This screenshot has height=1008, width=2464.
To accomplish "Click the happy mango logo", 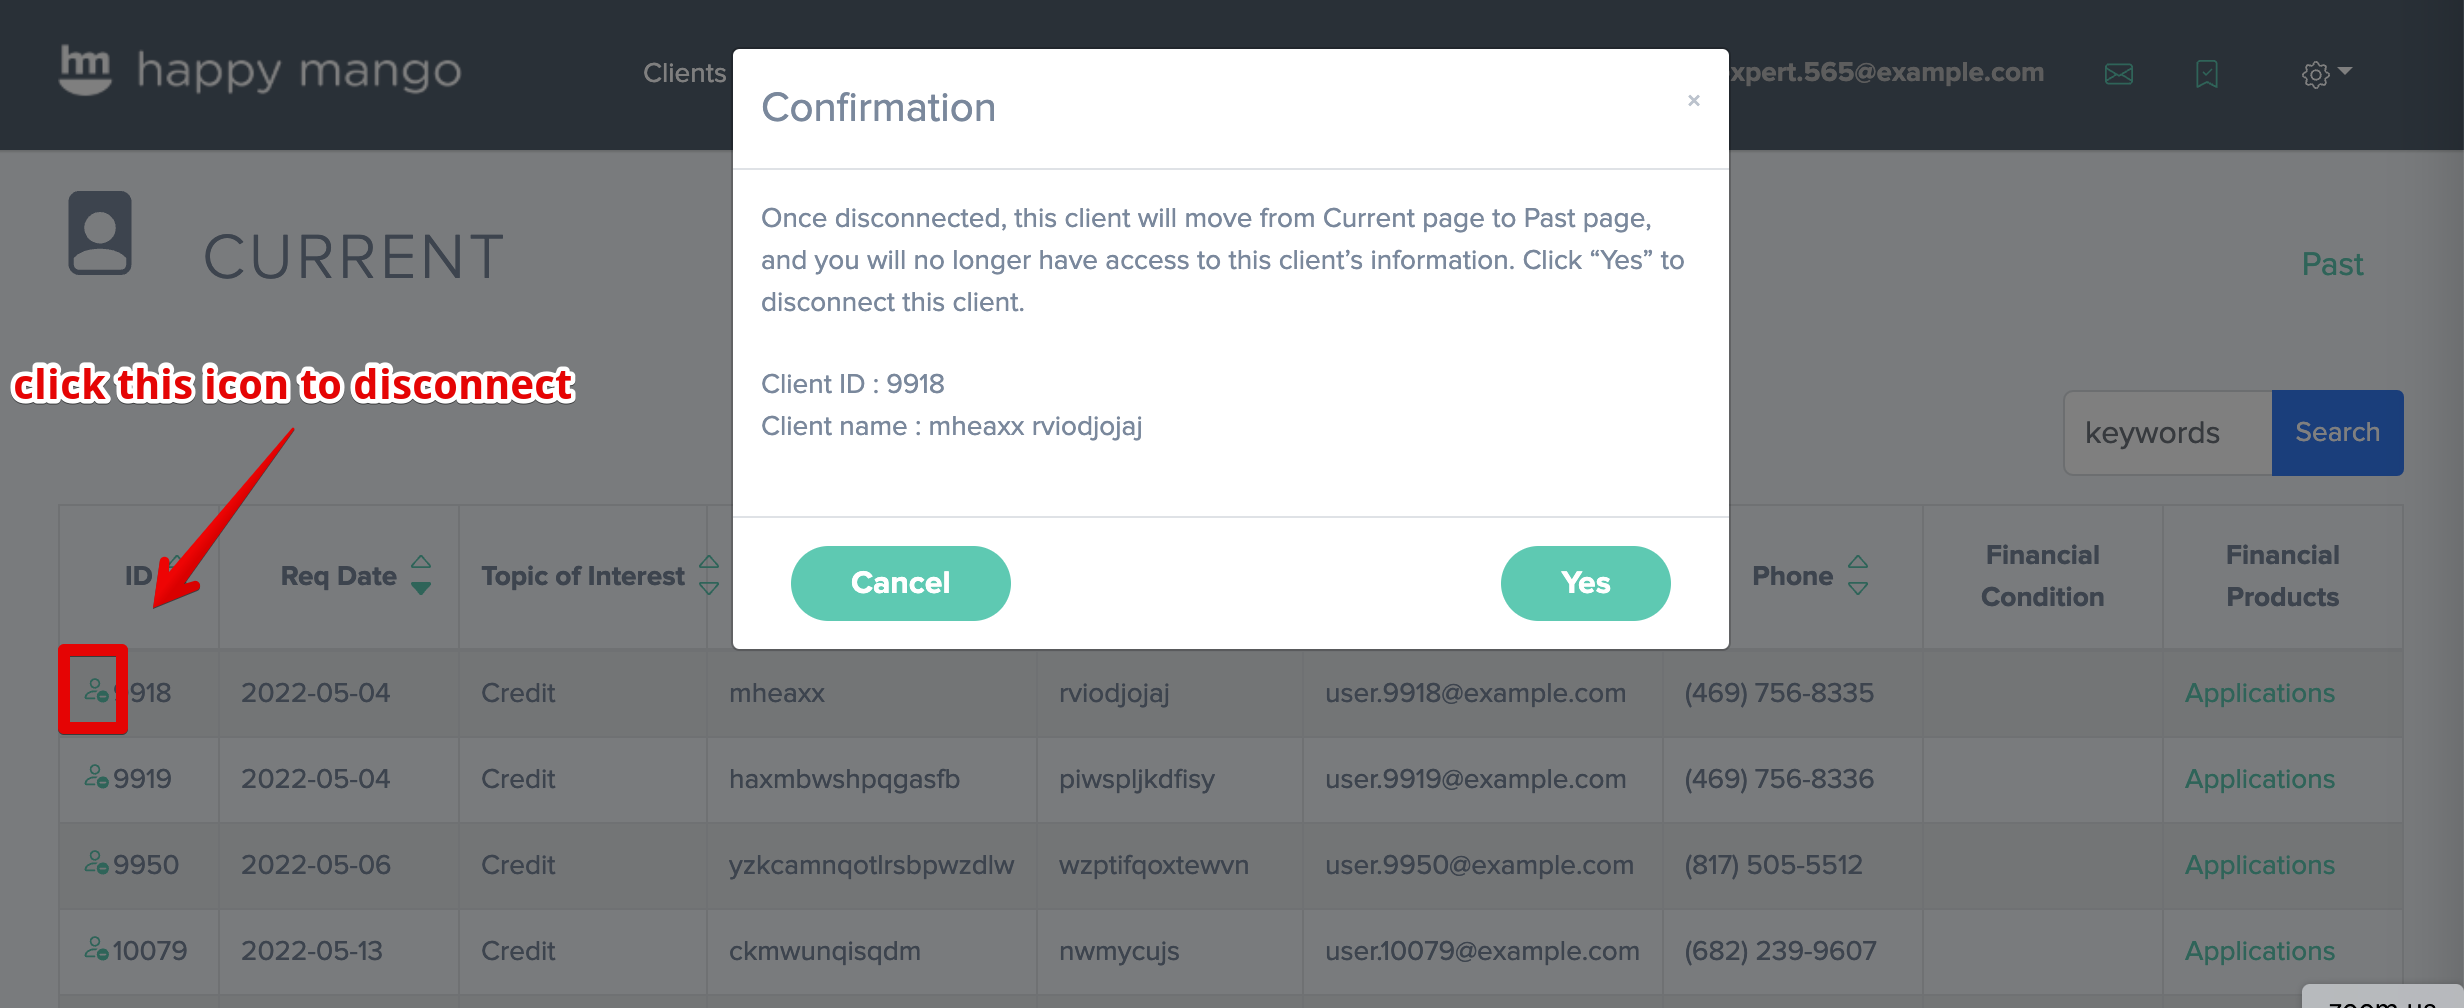I will (260, 71).
